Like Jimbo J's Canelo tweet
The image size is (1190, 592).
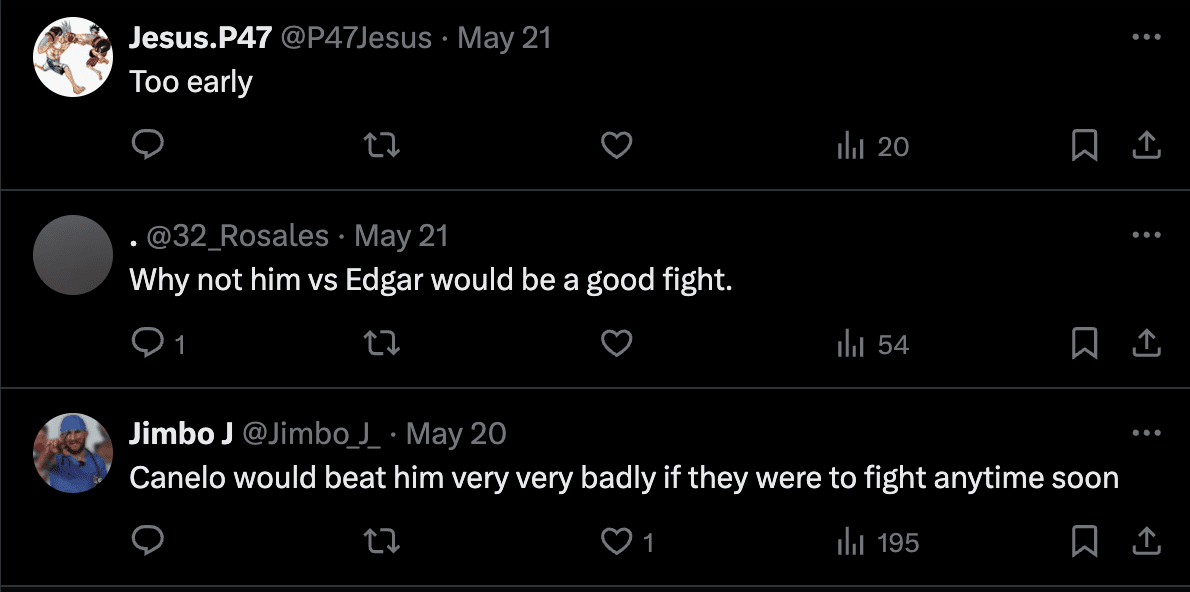tap(617, 542)
